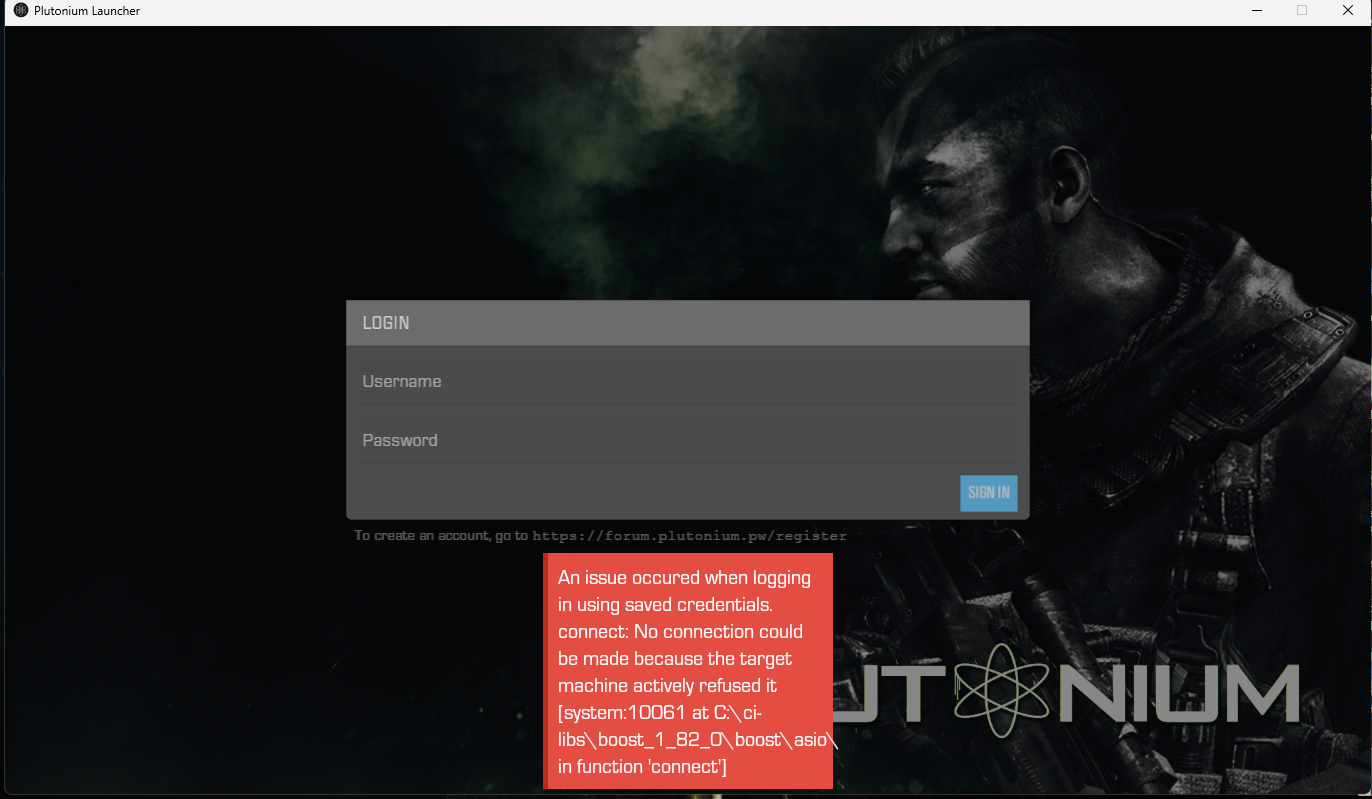Open the forum.plutonium.pw/register link
This screenshot has height=799, width=1372.
point(689,536)
